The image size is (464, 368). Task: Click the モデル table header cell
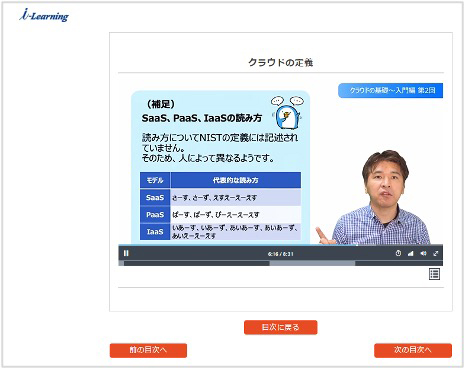pos(155,180)
